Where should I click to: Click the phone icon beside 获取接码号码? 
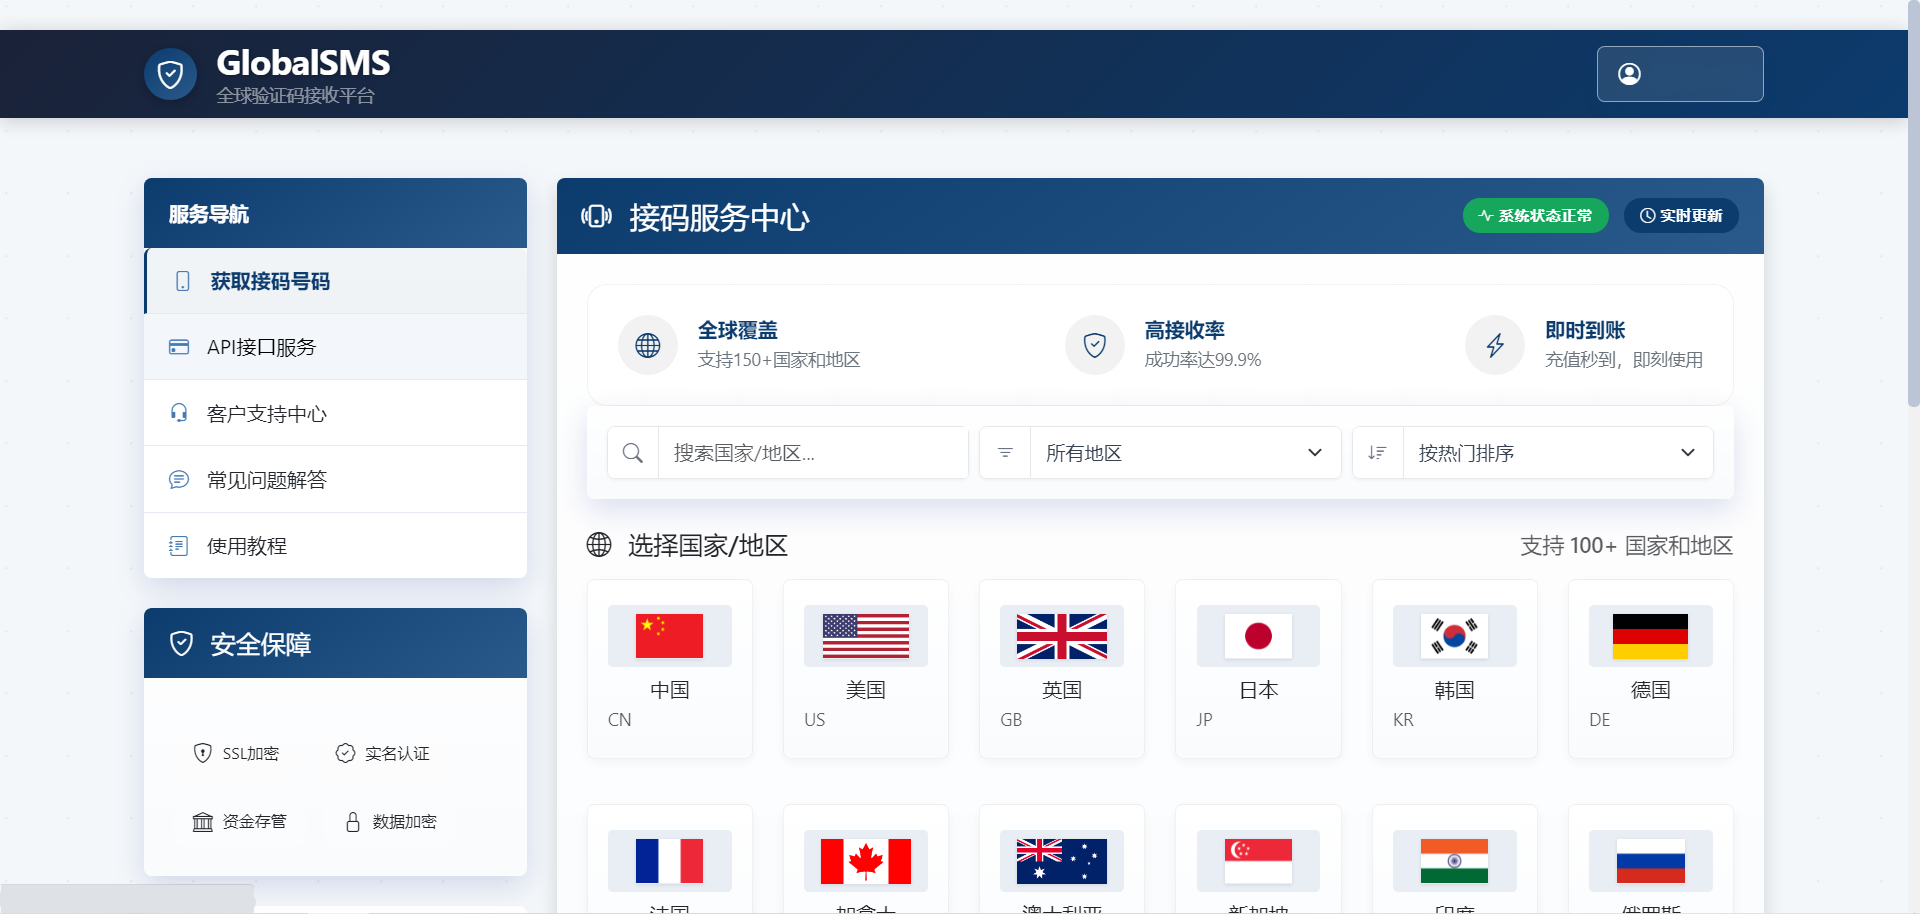[181, 281]
